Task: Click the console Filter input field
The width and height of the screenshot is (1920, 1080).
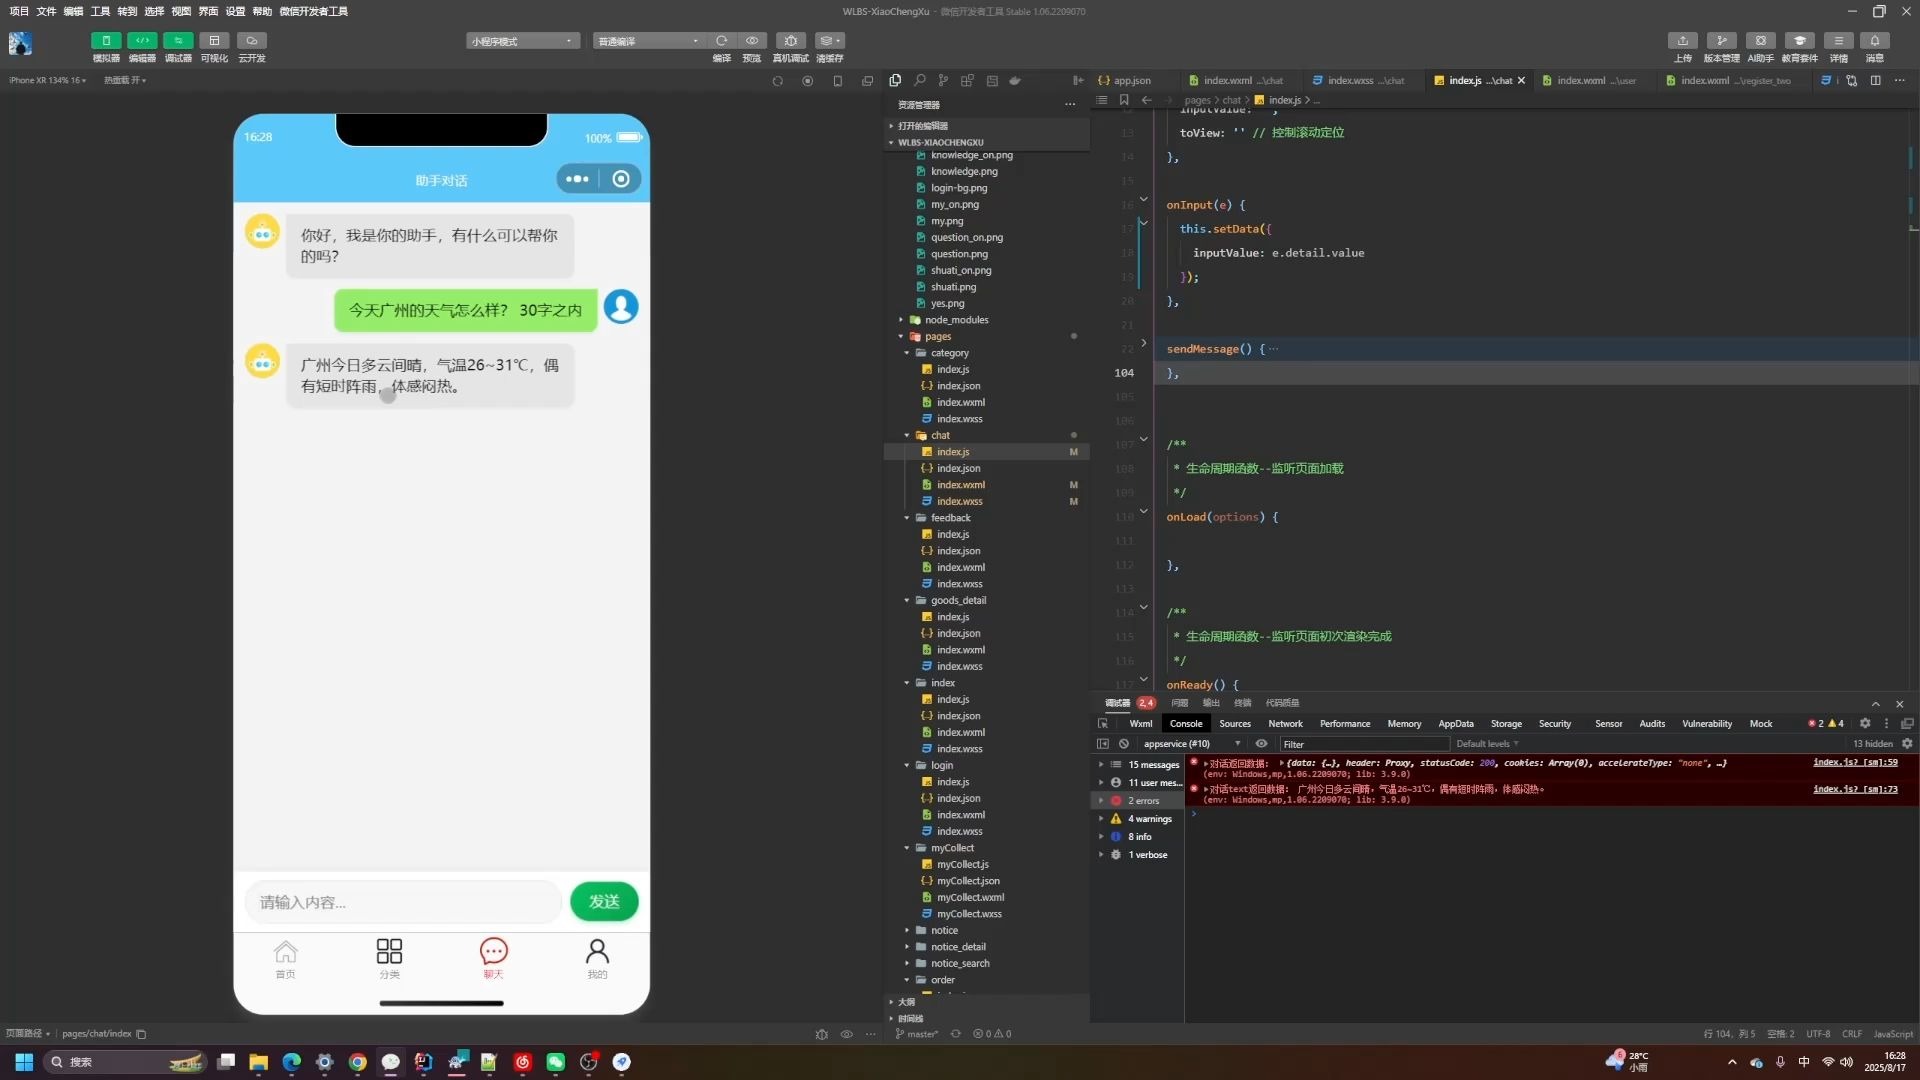Action: (x=1364, y=744)
